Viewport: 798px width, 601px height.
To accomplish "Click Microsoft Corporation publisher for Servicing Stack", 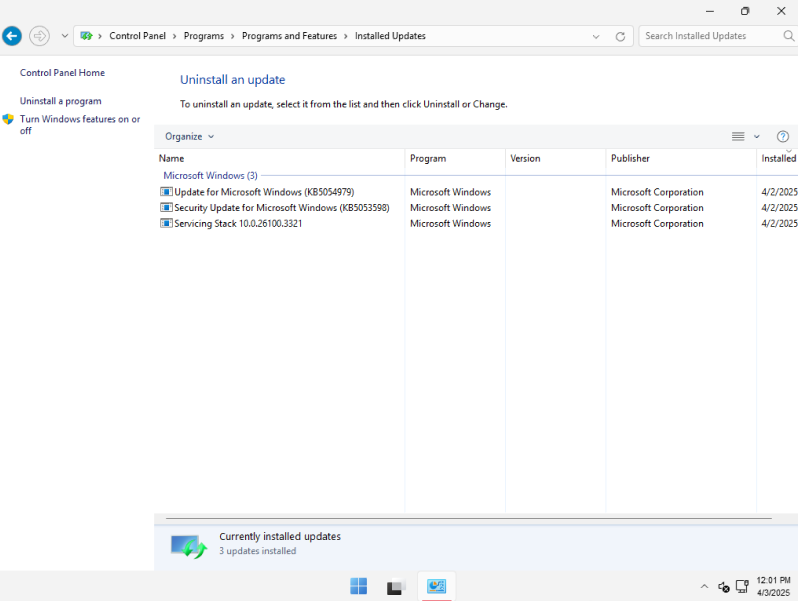I will click(657, 223).
